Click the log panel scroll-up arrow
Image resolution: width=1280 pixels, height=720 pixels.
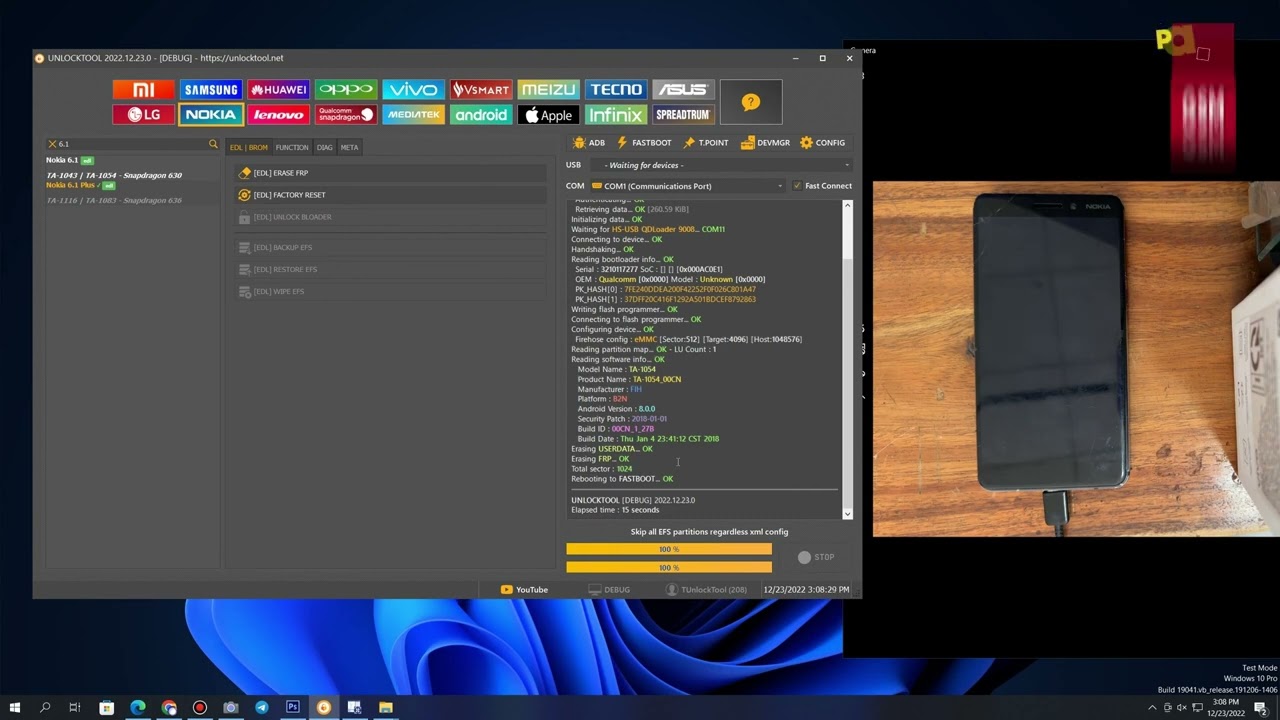point(848,206)
